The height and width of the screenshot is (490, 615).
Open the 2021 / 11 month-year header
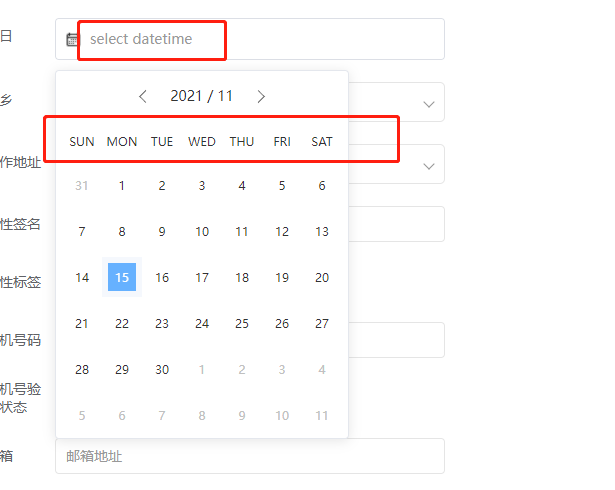(x=202, y=96)
